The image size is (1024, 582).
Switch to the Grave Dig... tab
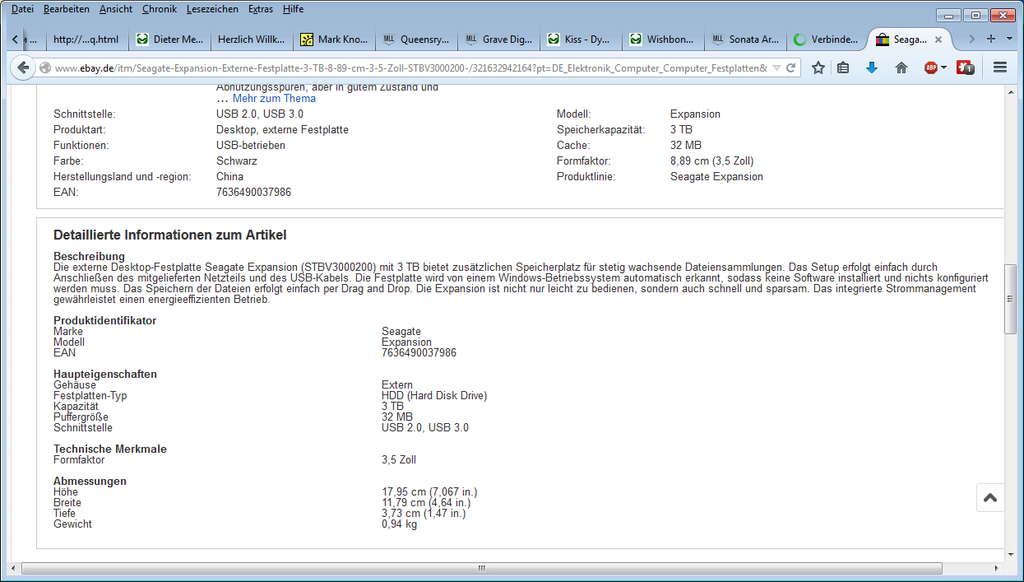[499, 40]
